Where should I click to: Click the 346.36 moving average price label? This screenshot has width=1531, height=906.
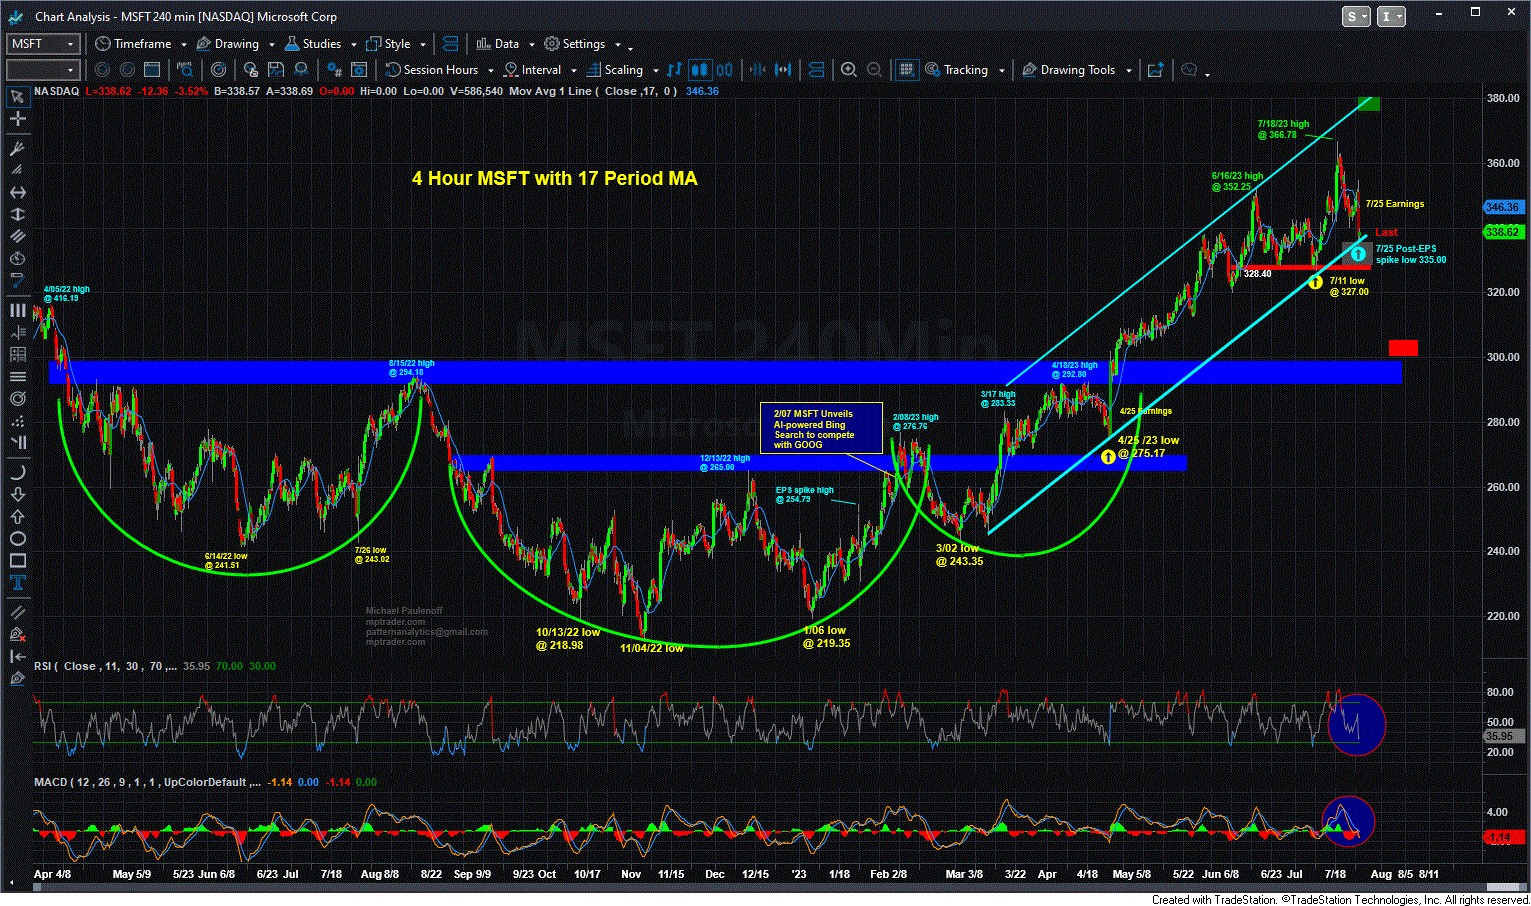[1502, 207]
